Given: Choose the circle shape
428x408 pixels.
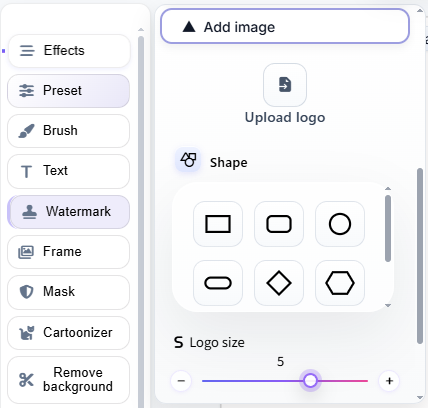Looking at the screenshot, I should tap(340, 224).
